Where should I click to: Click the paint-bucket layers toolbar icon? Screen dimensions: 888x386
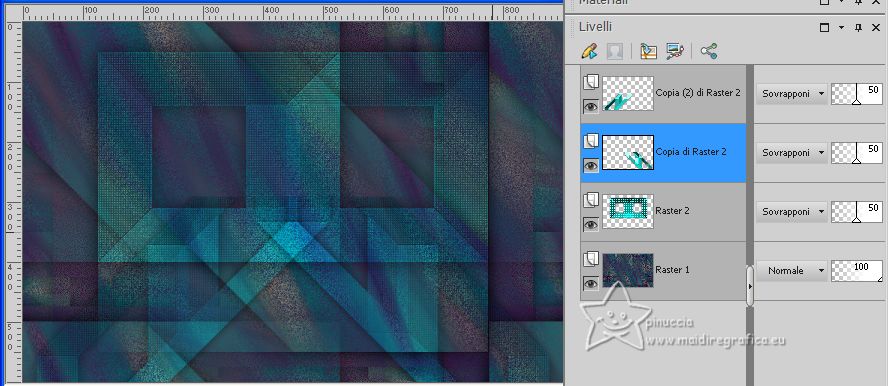coord(648,52)
